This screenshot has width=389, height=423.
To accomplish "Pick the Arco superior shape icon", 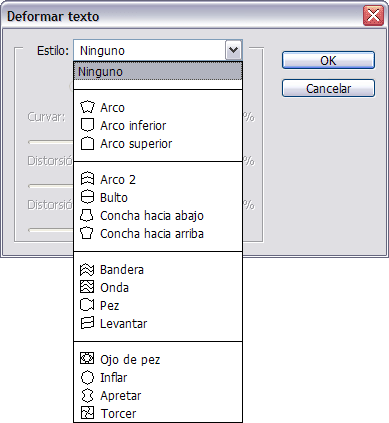I will coord(87,143).
